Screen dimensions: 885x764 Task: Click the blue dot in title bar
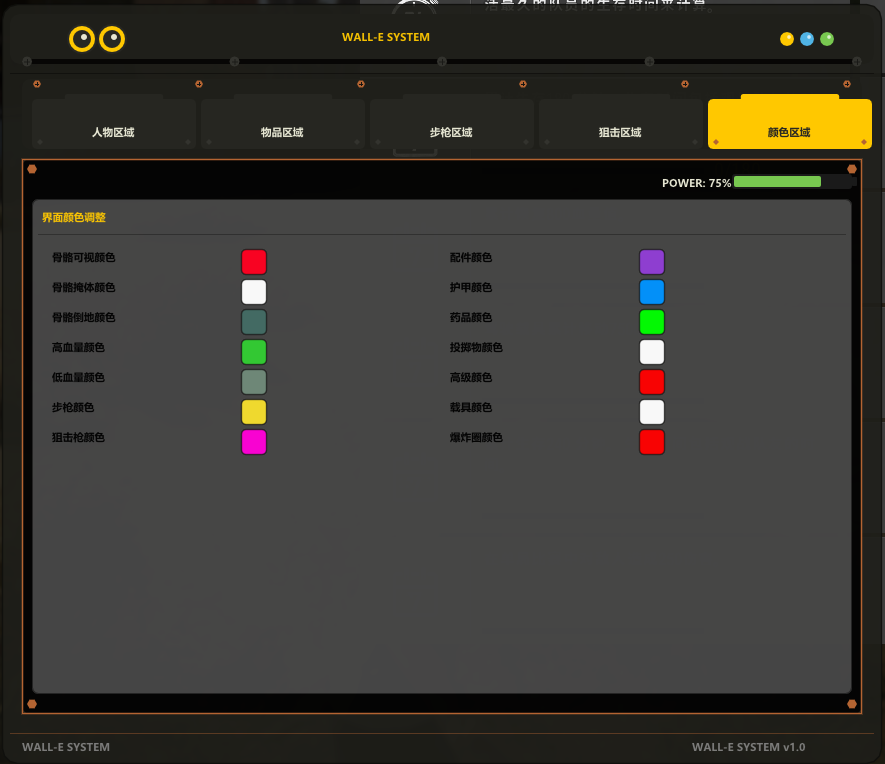tap(807, 39)
